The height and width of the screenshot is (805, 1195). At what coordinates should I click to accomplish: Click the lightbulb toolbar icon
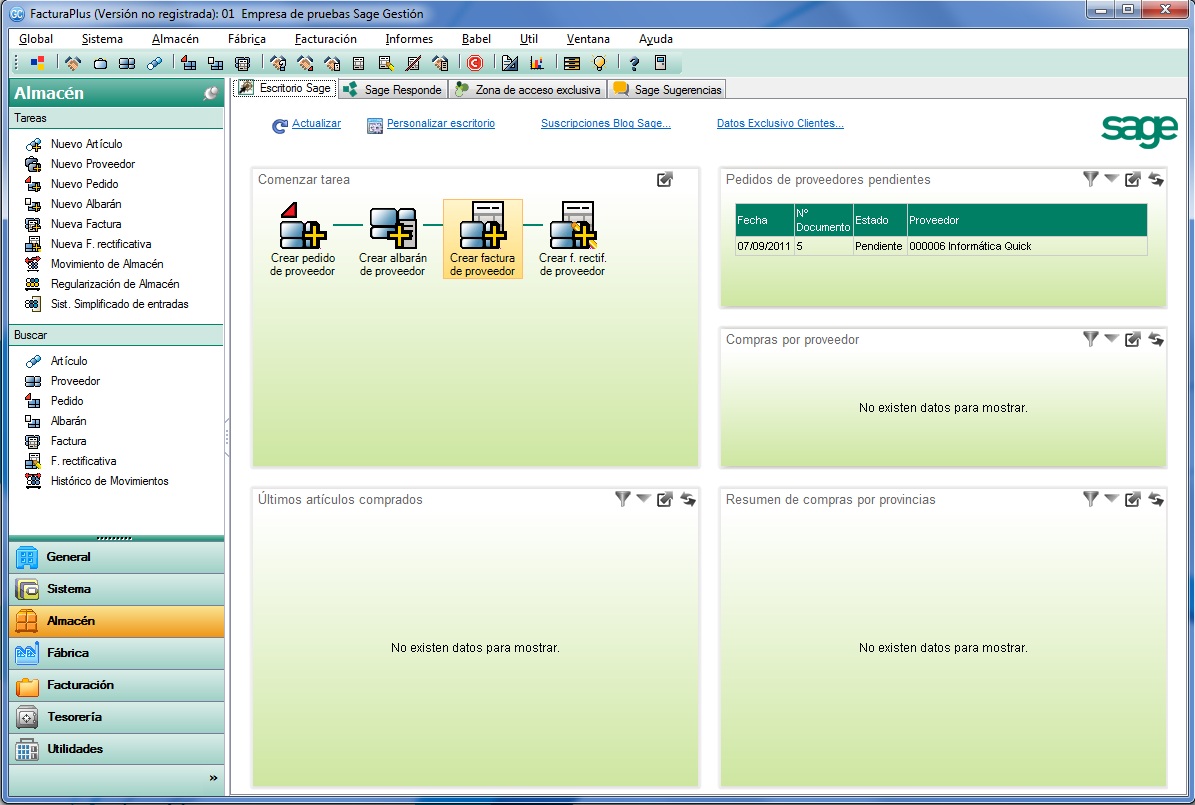(599, 63)
